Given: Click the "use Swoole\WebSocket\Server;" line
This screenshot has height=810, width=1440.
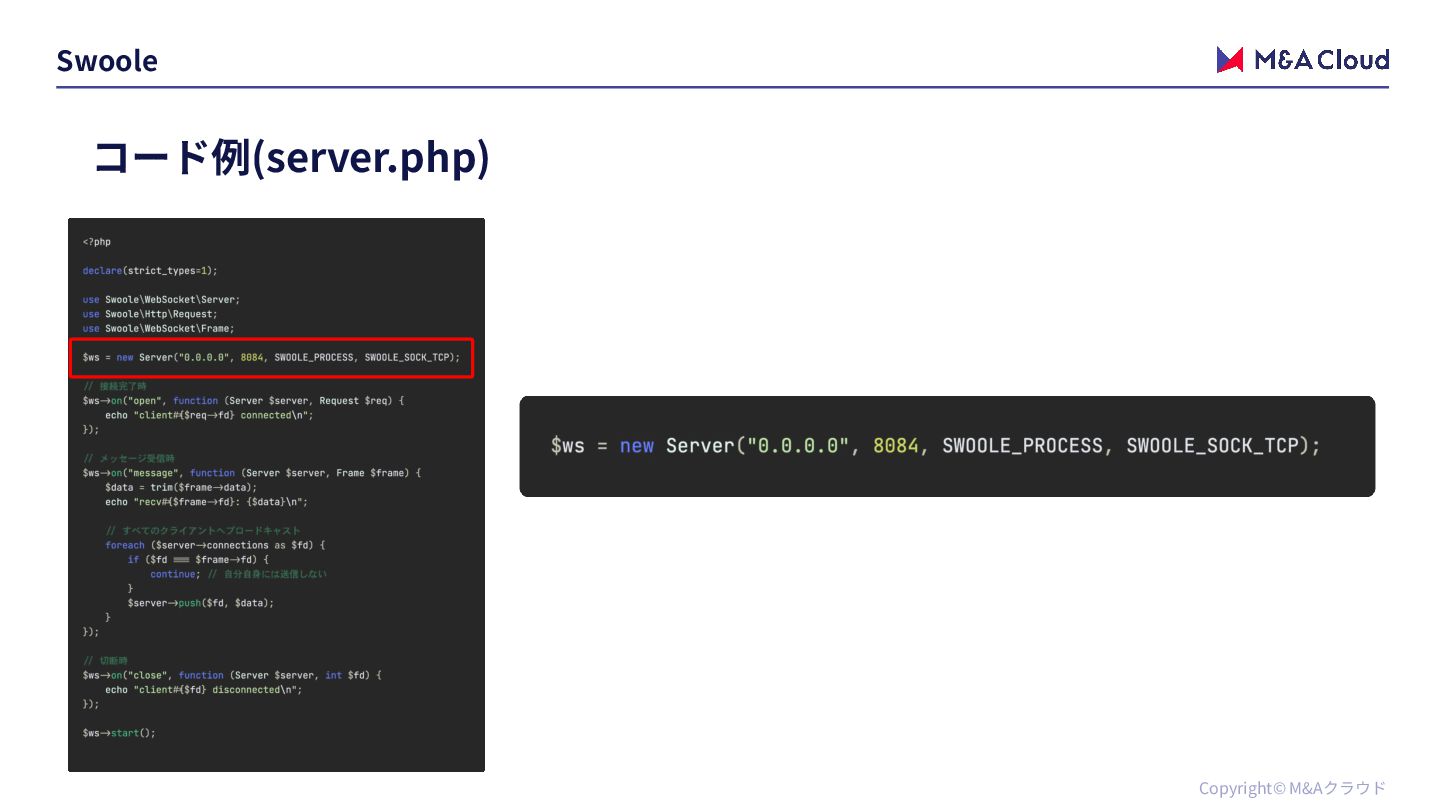Looking at the screenshot, I should click(162, 299).
